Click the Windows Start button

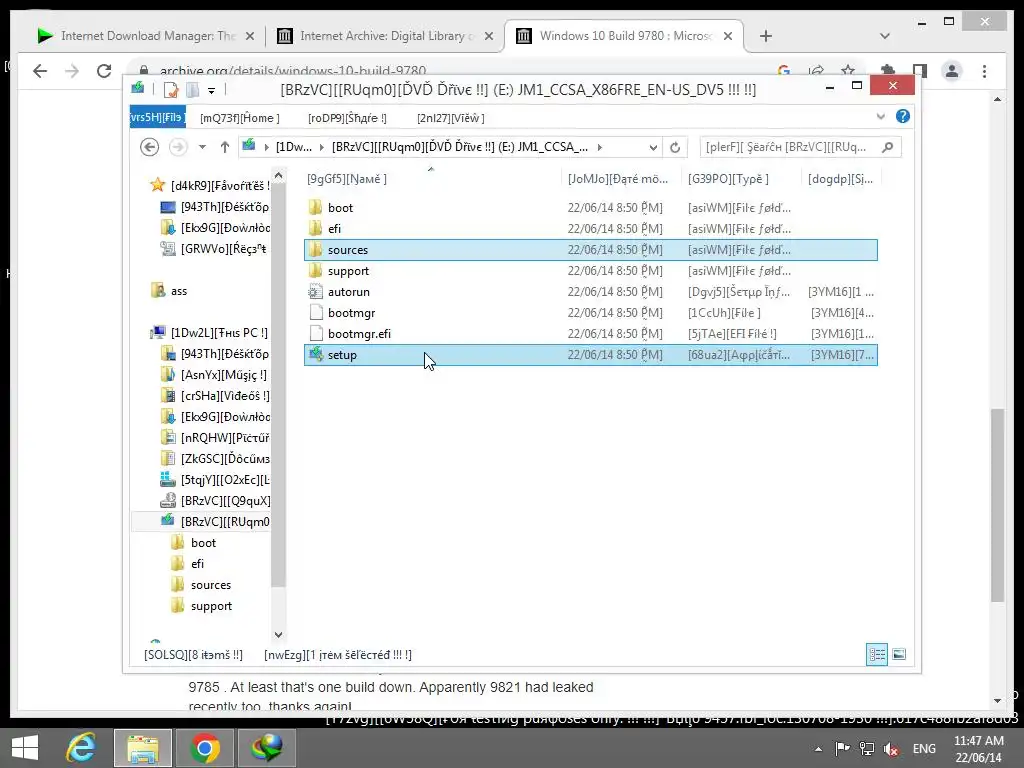[25, 748]
